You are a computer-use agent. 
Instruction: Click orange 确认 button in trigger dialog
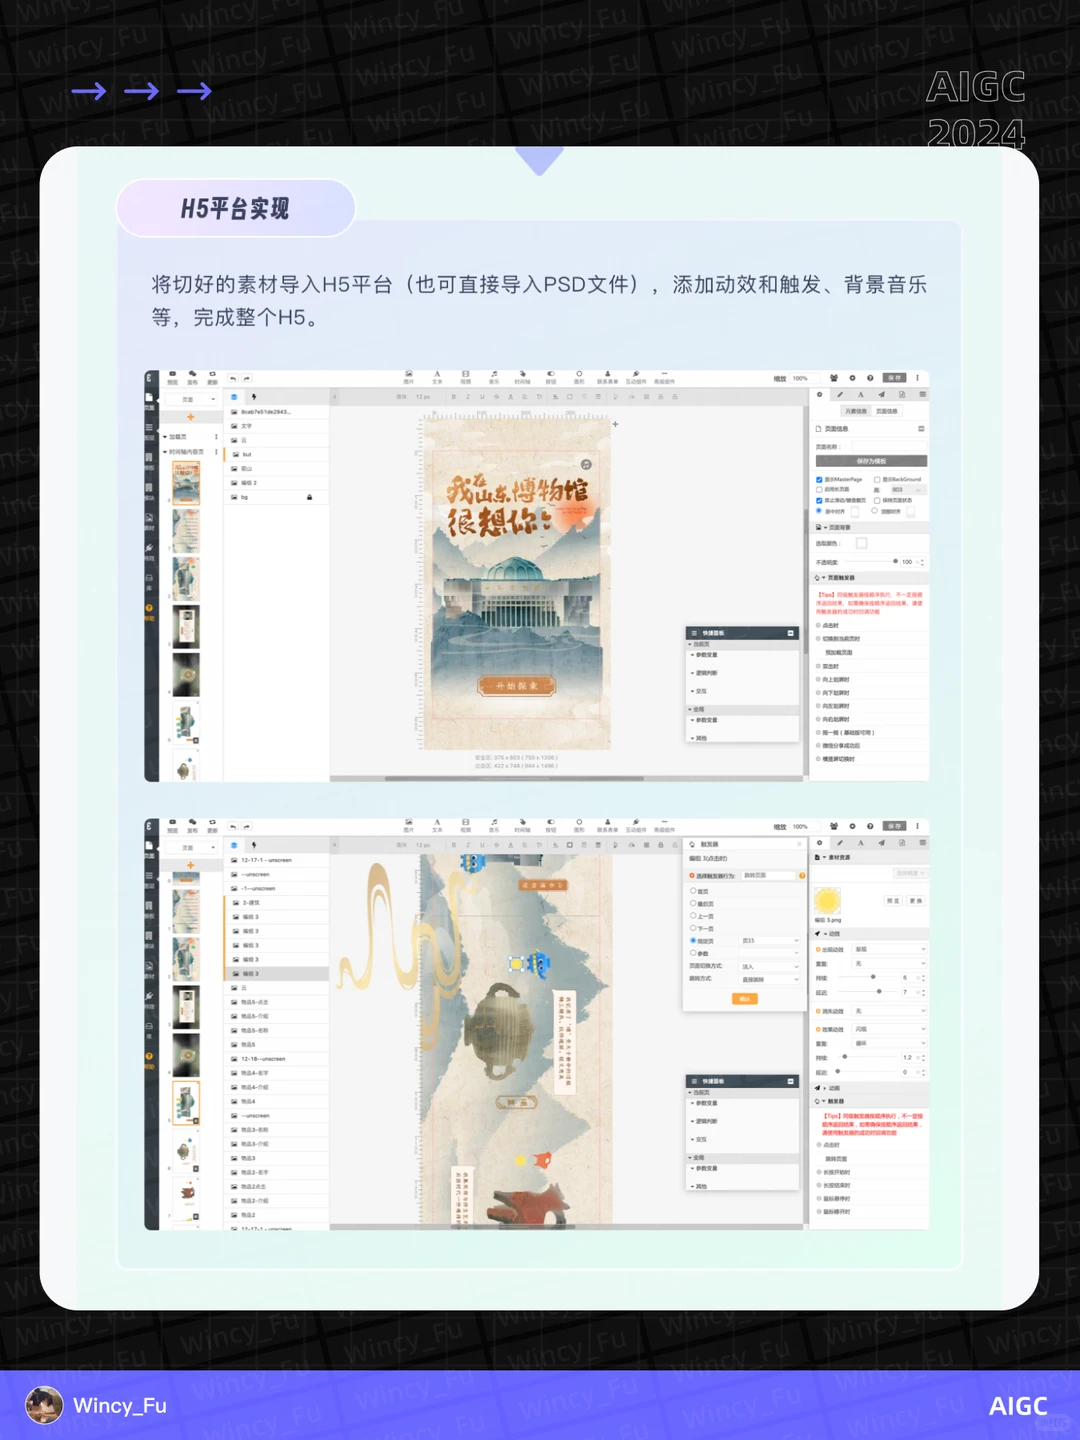click(x=745, y=999)
